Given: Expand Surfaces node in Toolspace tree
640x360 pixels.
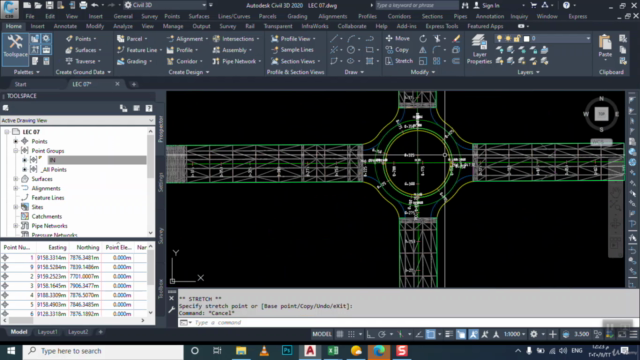Looking at the screenshot, I should tap(16, 179).
